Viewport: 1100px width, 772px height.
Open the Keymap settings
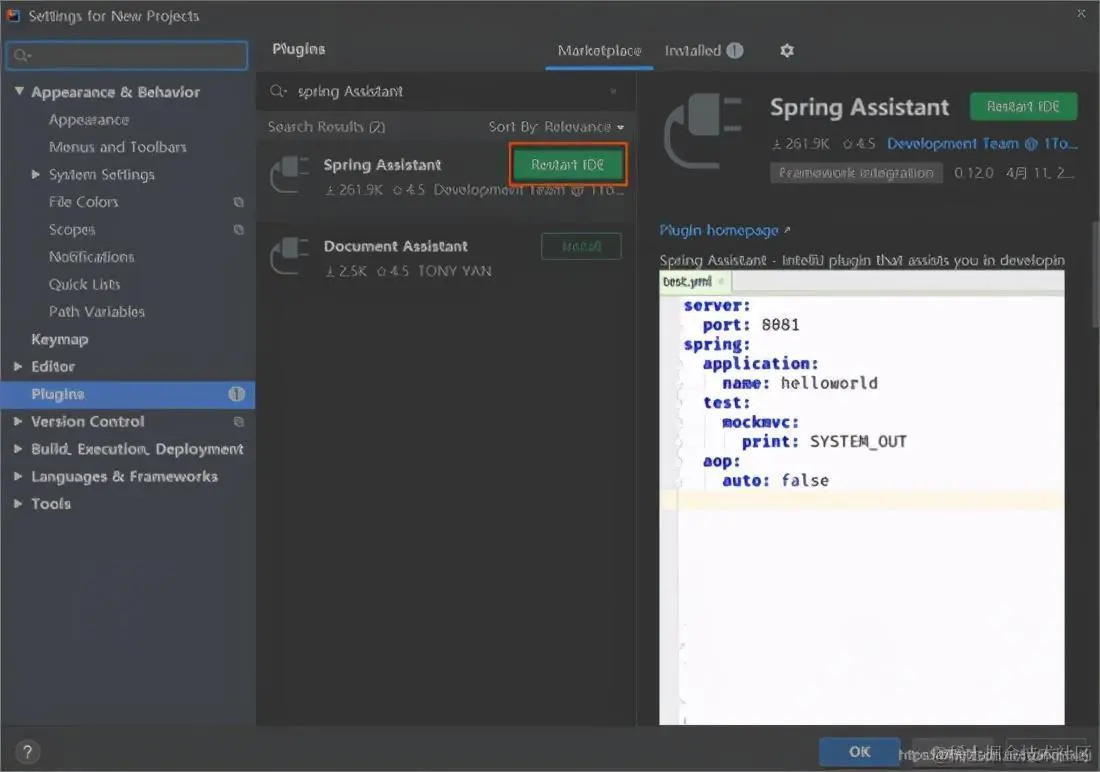(60, 340)
